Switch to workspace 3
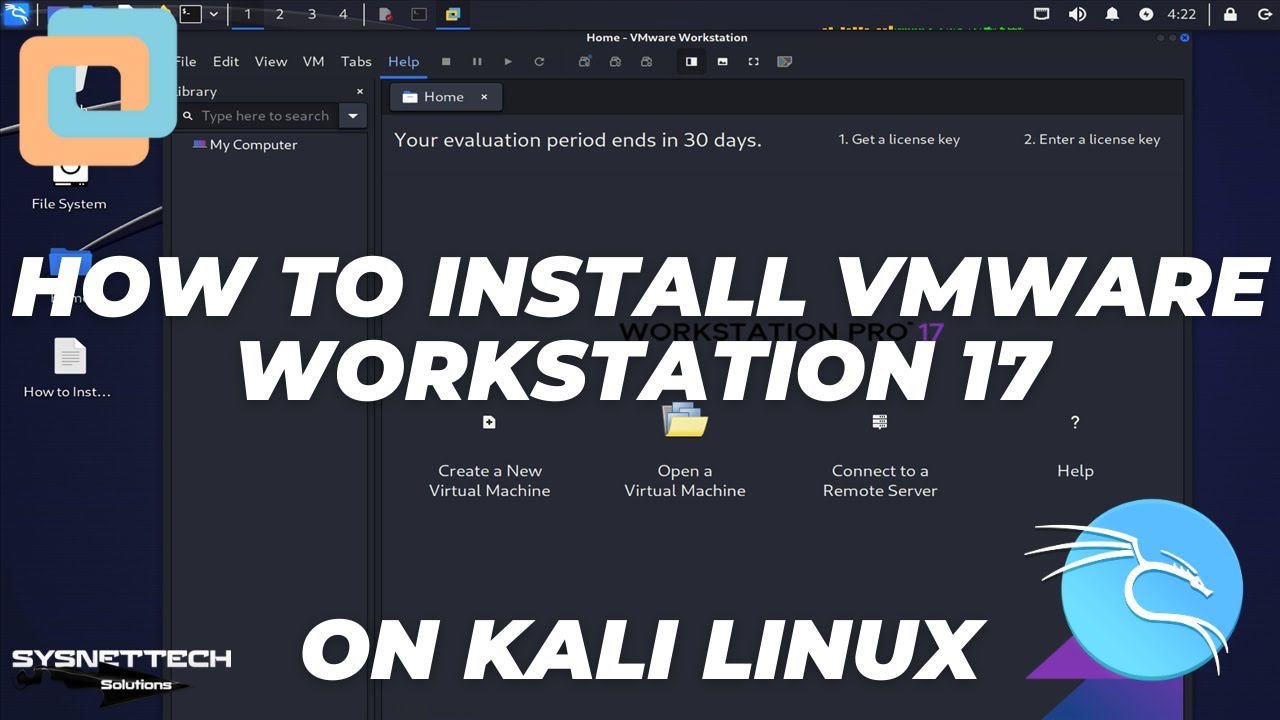 click(x=312, y=14)
